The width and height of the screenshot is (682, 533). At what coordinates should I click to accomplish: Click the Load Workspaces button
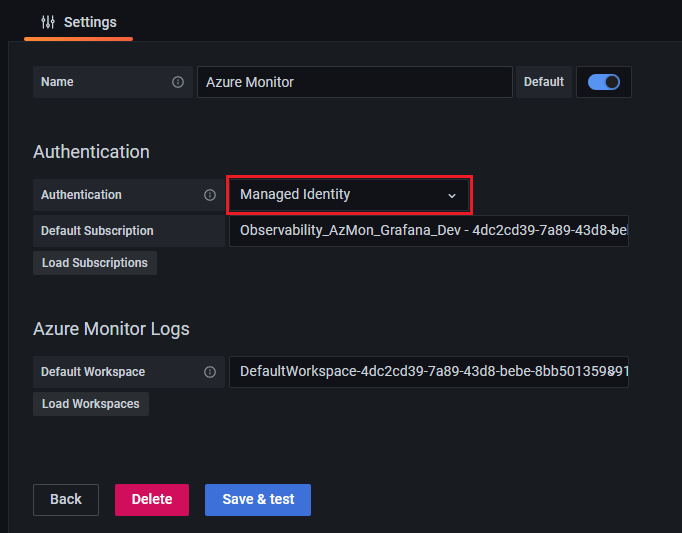[91, 404]
